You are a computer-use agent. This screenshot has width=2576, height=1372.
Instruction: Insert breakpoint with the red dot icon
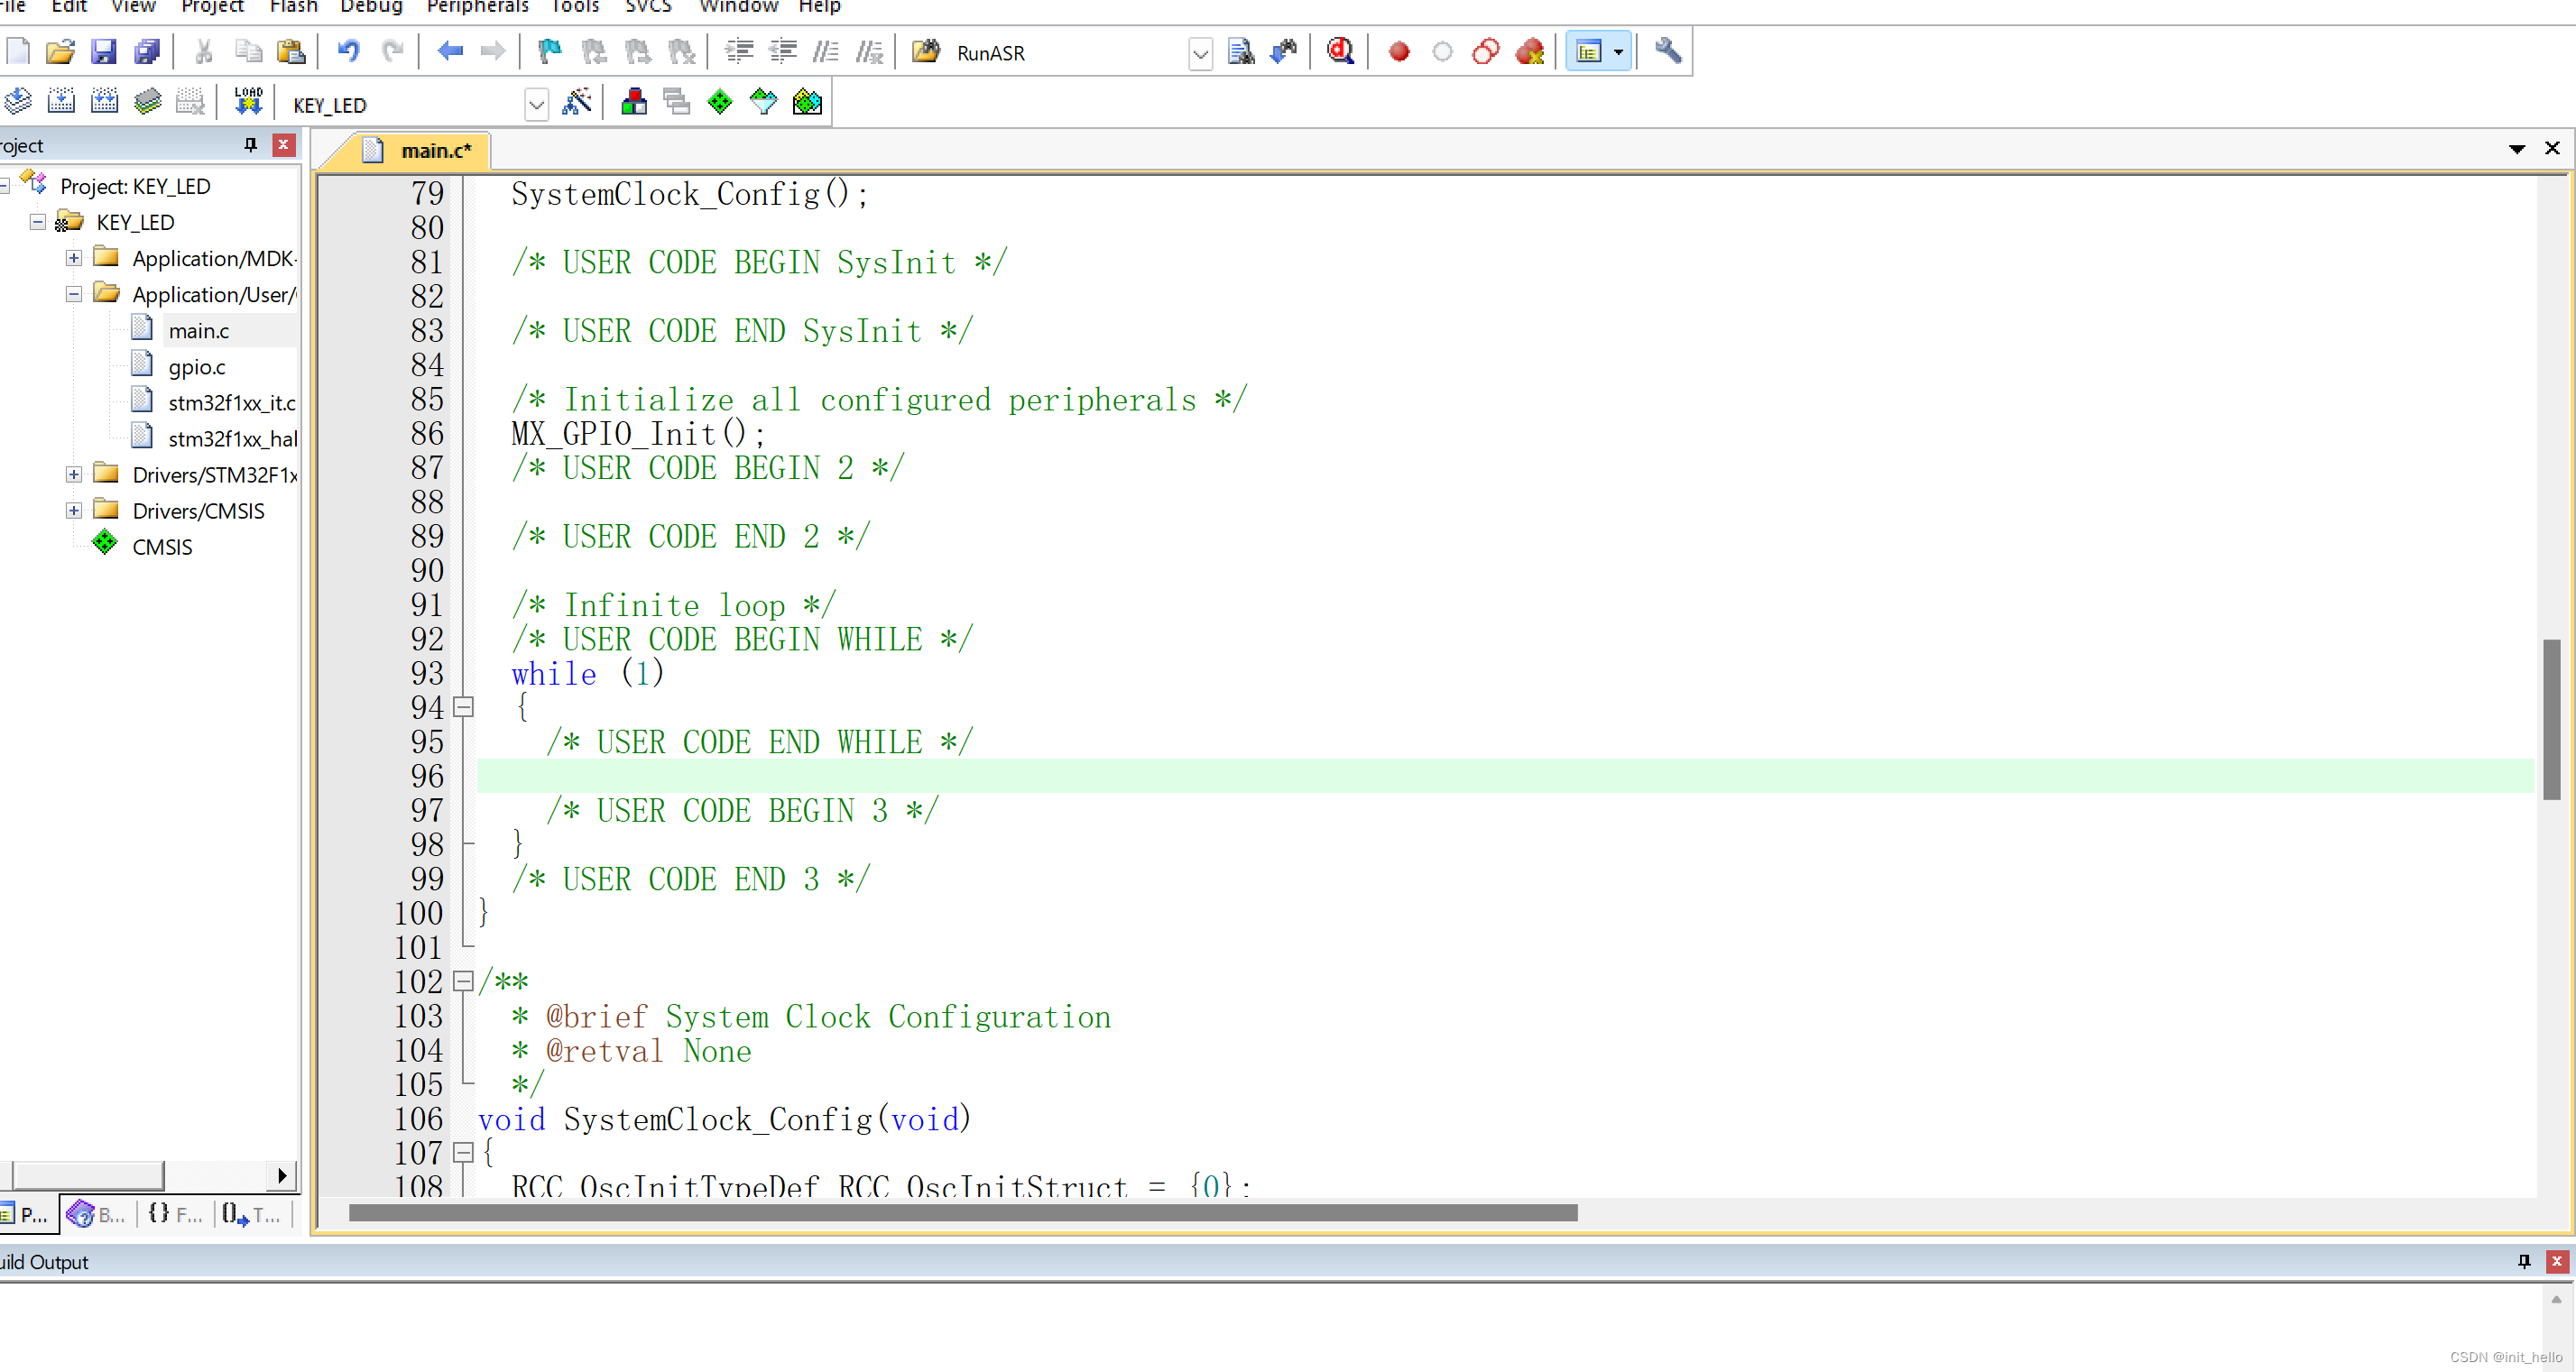(1399, 51)
